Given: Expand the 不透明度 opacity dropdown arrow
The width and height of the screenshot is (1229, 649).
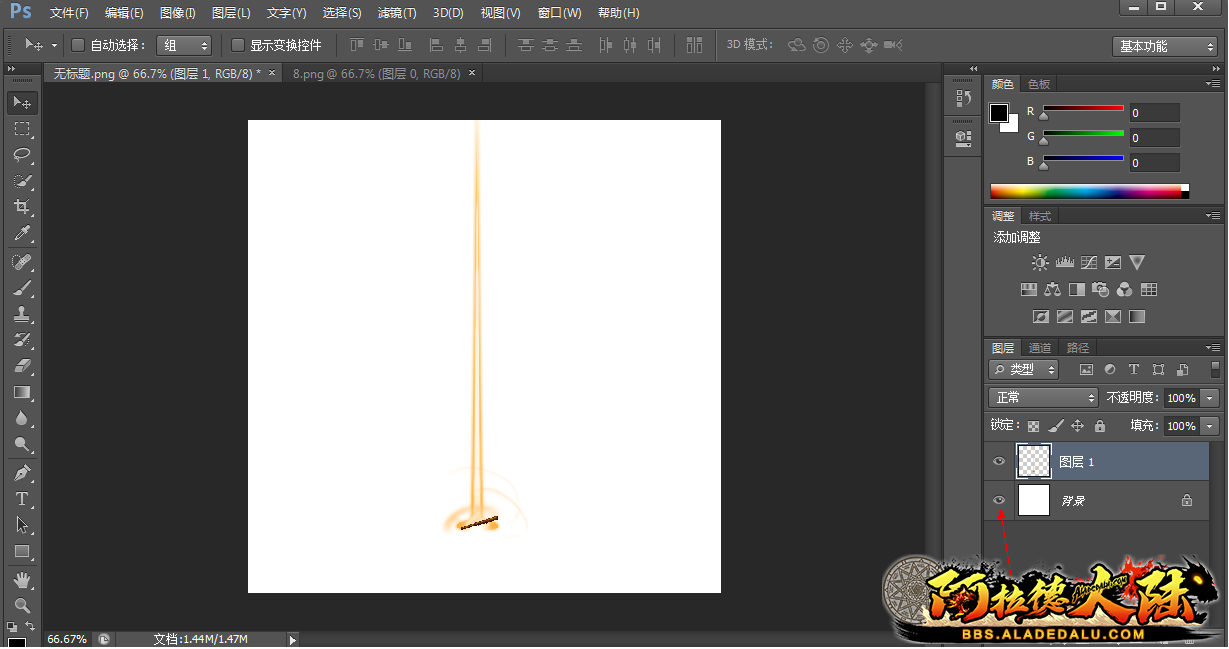Looking at the screenshot, I should pyautogui.click(x=1210, y=398).
